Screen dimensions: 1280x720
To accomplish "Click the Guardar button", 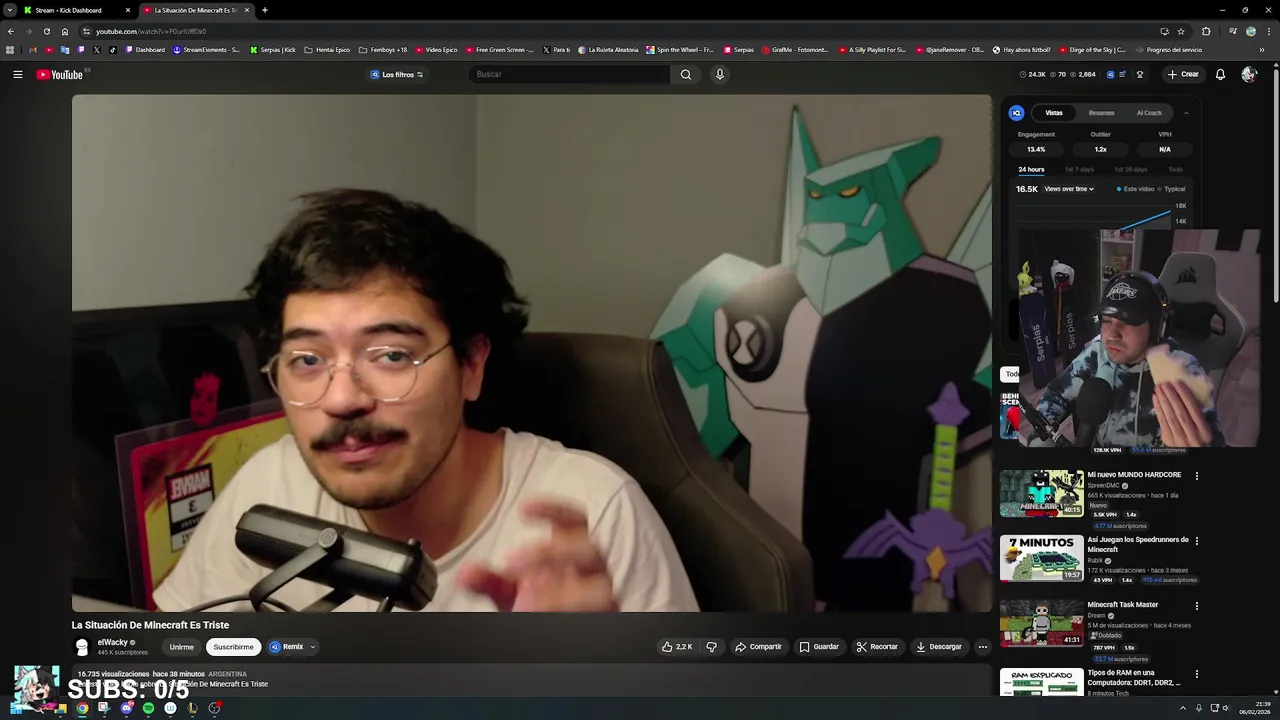I will [x=819, y=647].
